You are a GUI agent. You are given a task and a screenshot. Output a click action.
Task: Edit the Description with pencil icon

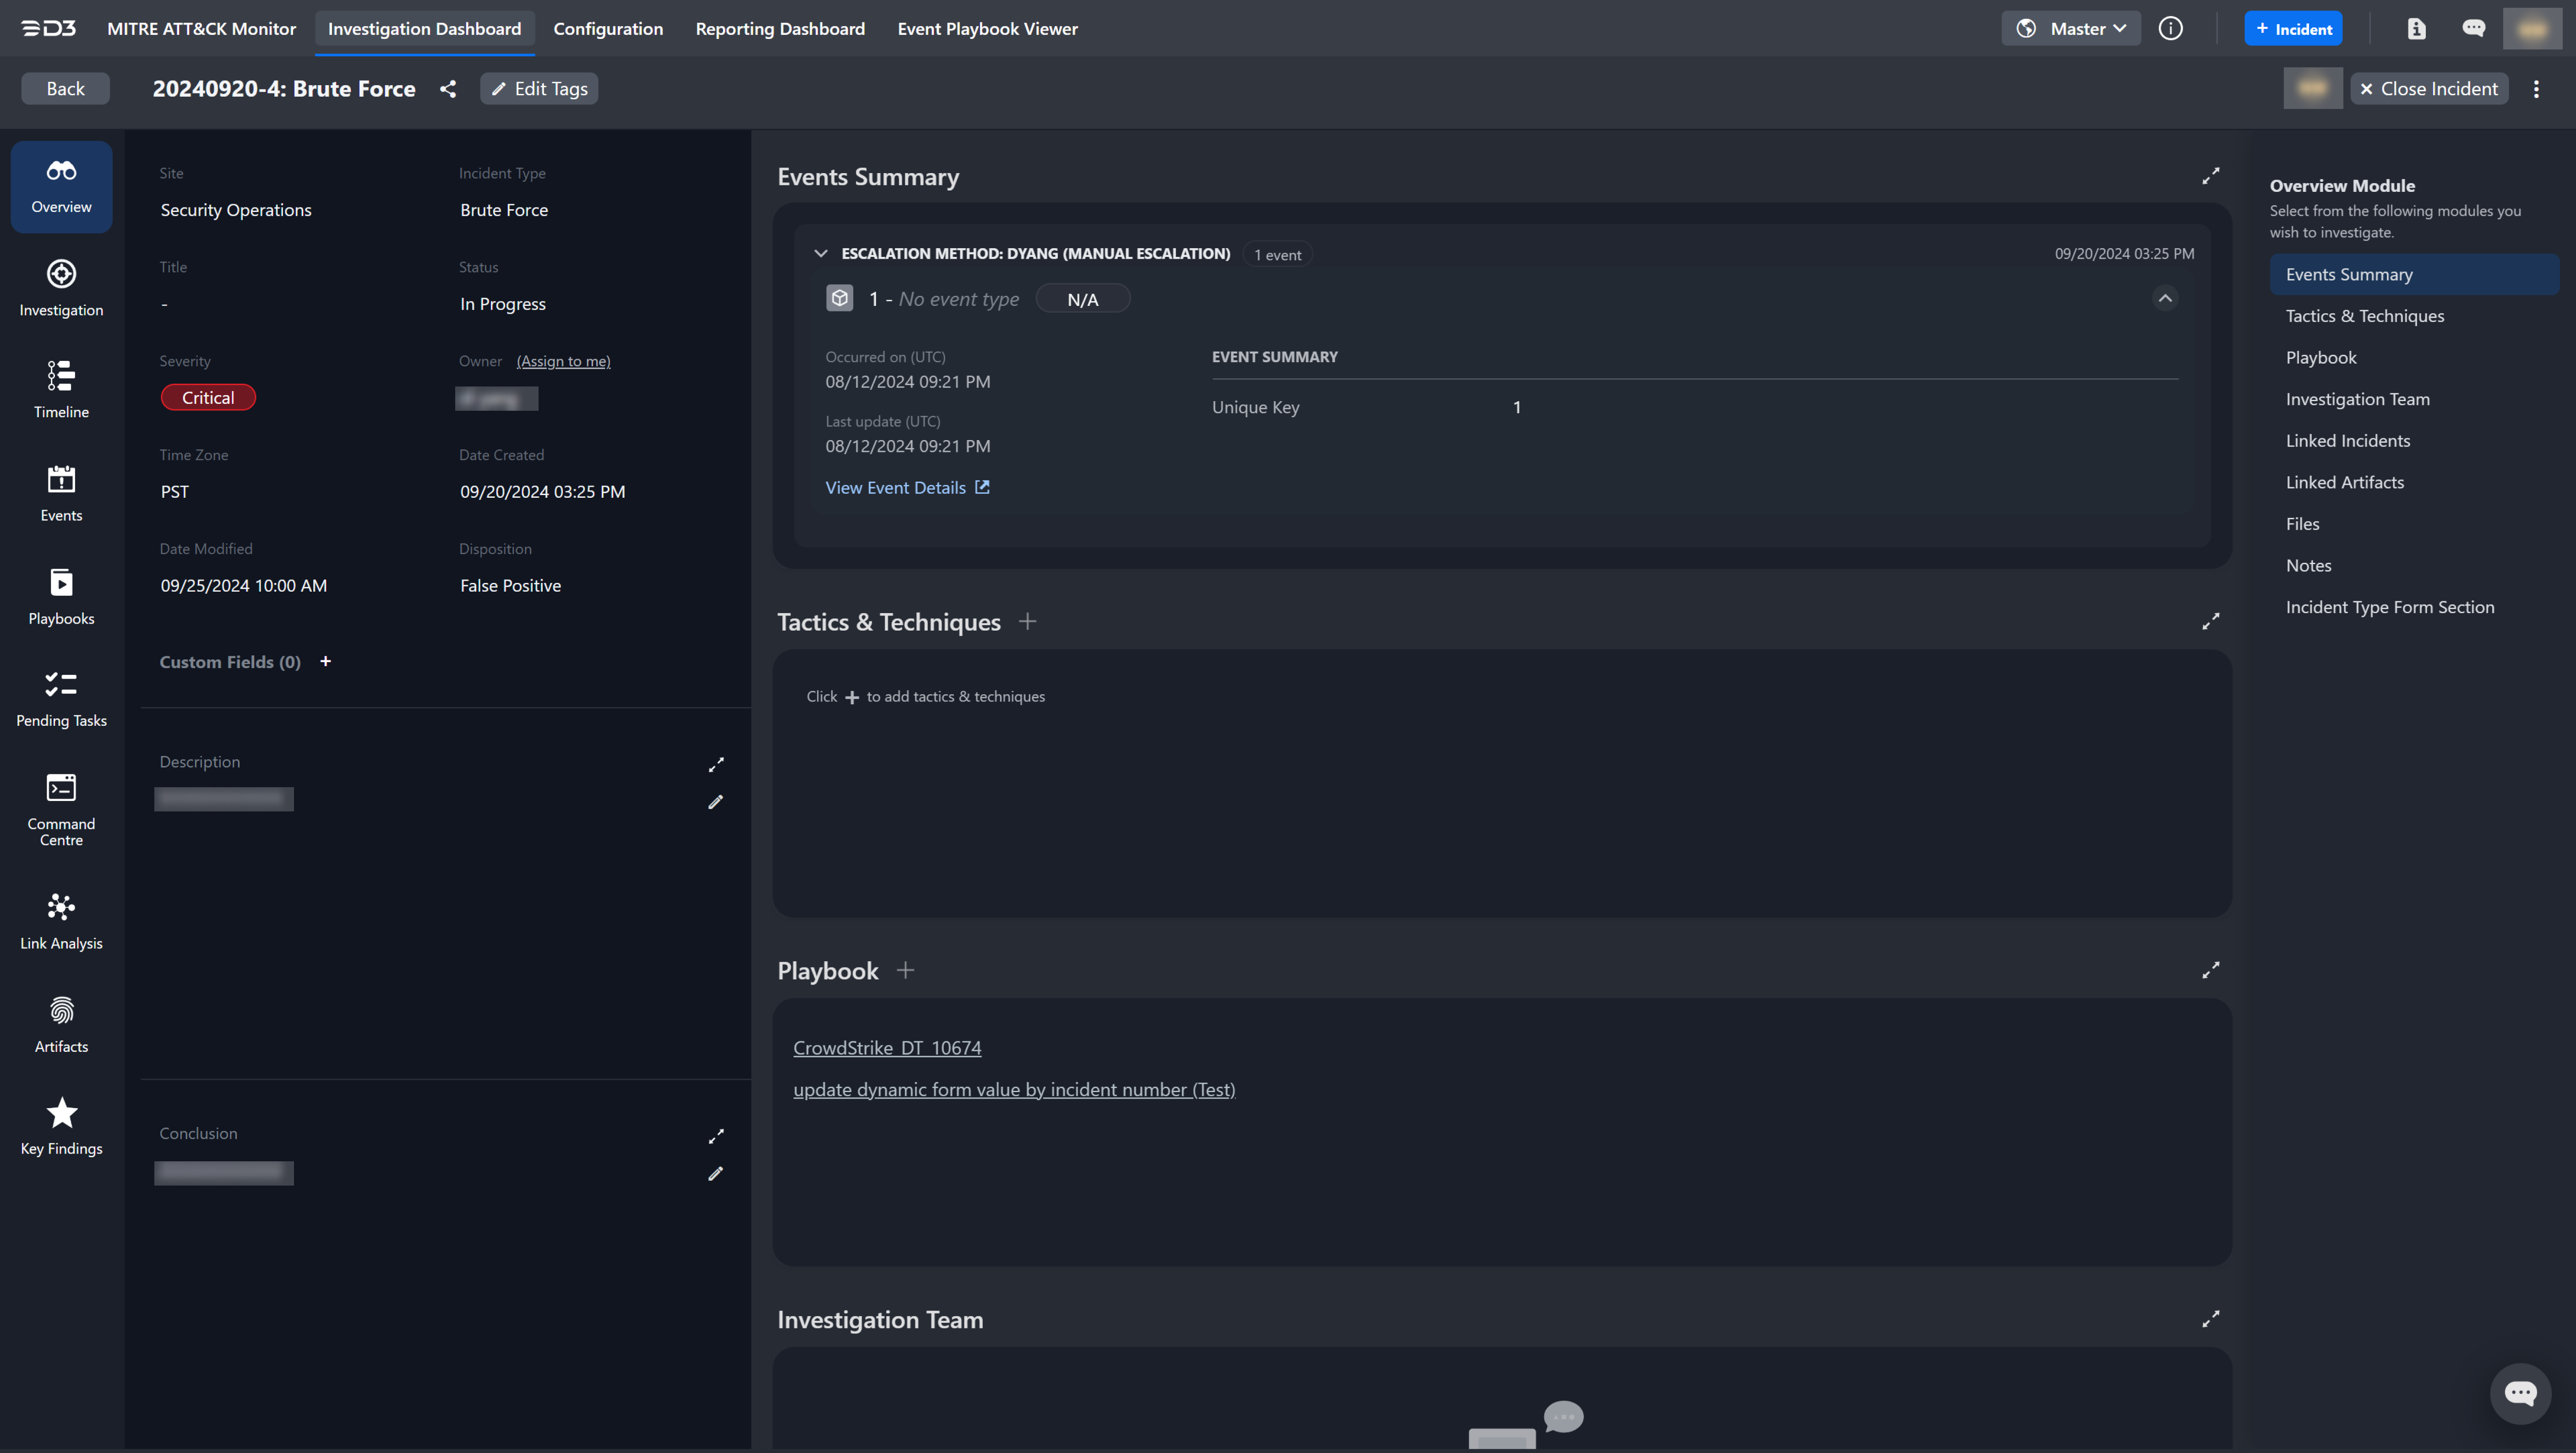point(715,802)
